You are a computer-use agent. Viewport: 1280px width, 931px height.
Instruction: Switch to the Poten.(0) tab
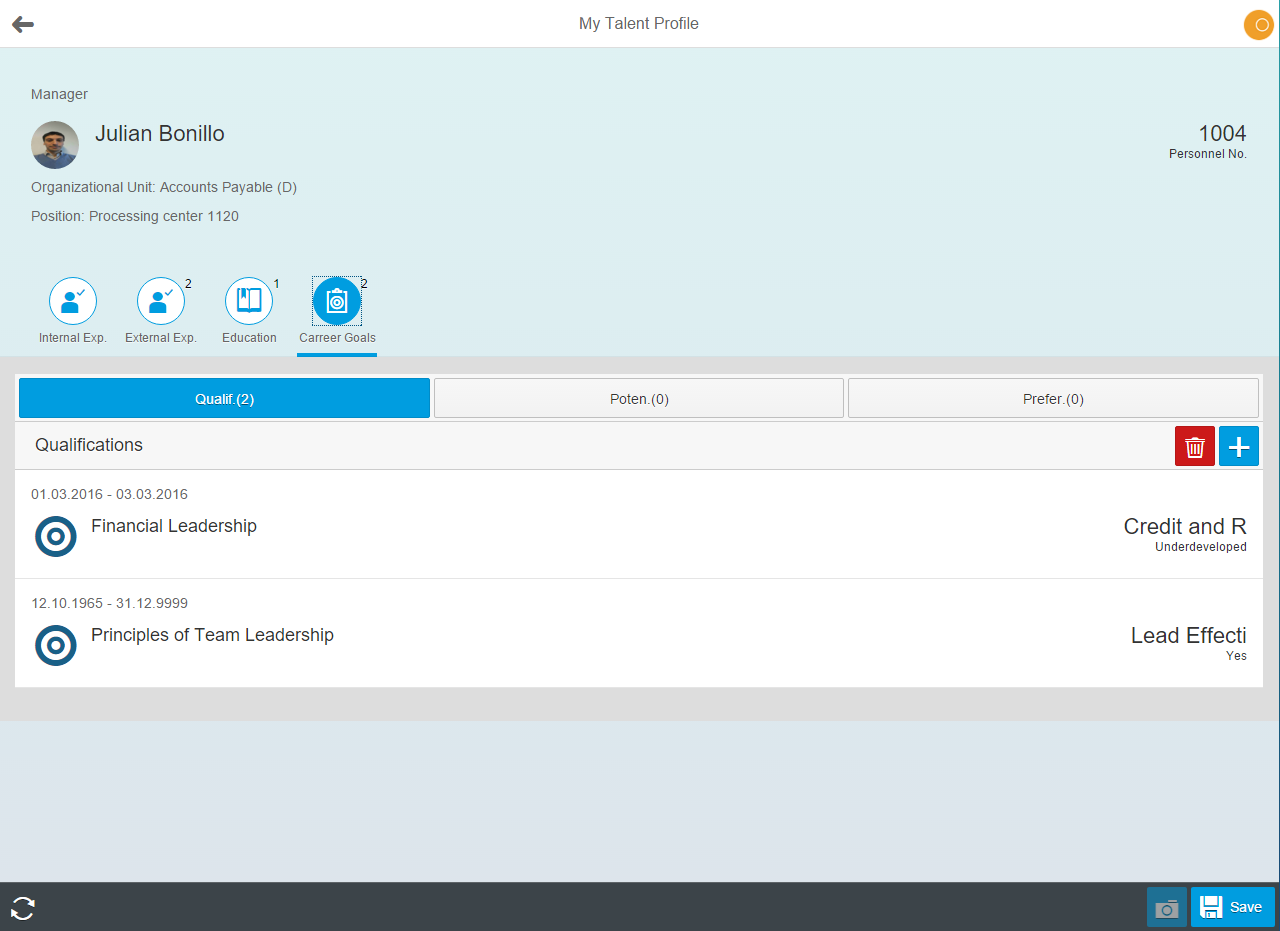639,398
